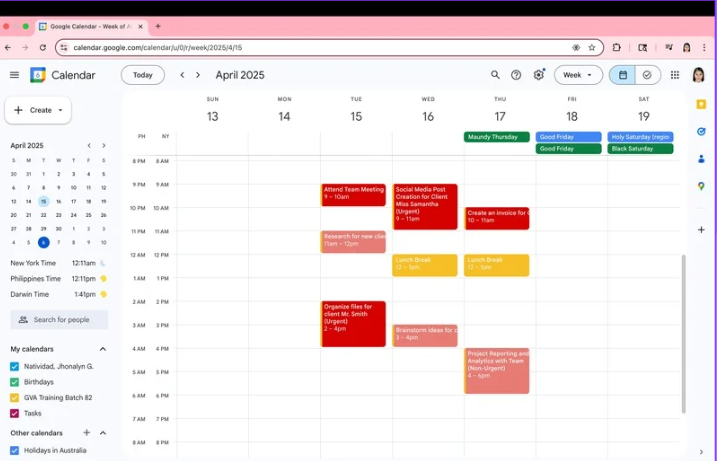
Task: Select Tuesday 15 day header
Action: coord(356,117)
